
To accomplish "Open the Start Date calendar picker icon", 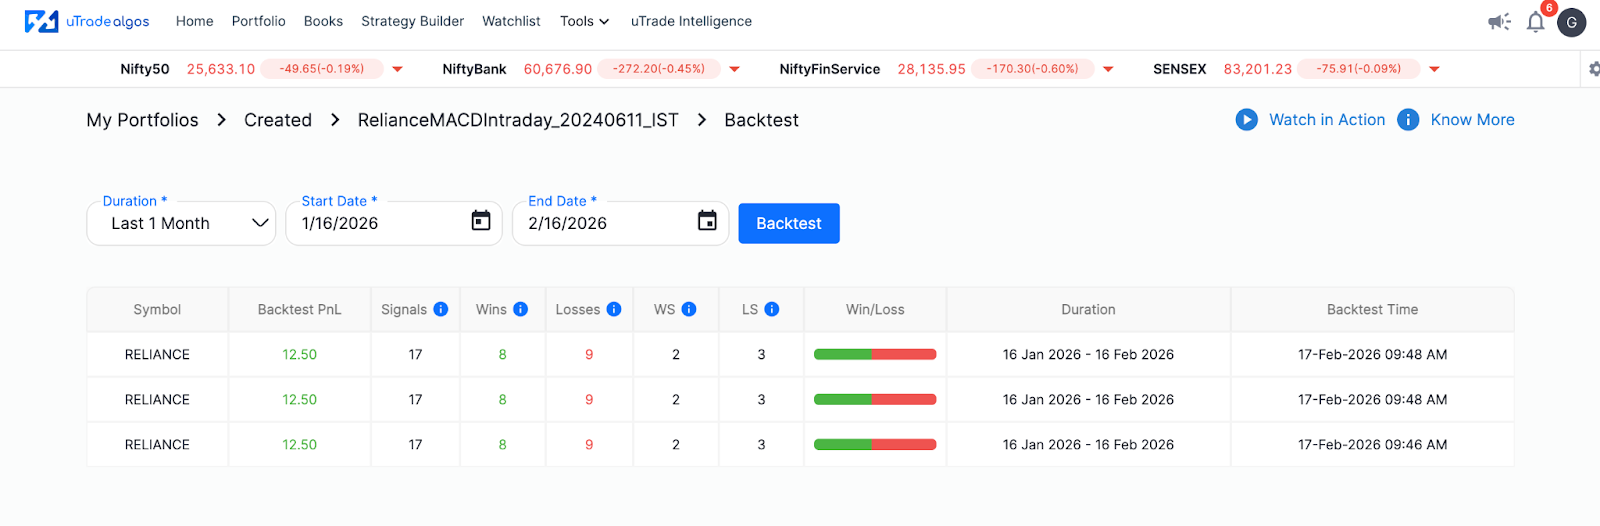I will [x=481, y=221].
